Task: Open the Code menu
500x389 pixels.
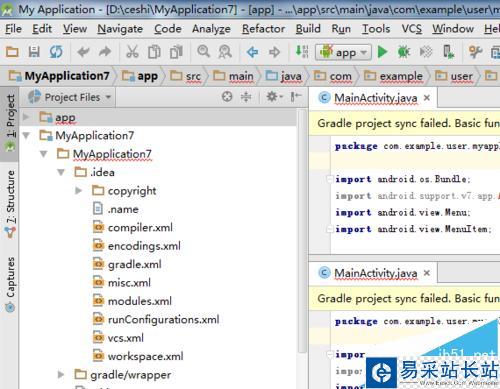Action: (168, 29)
